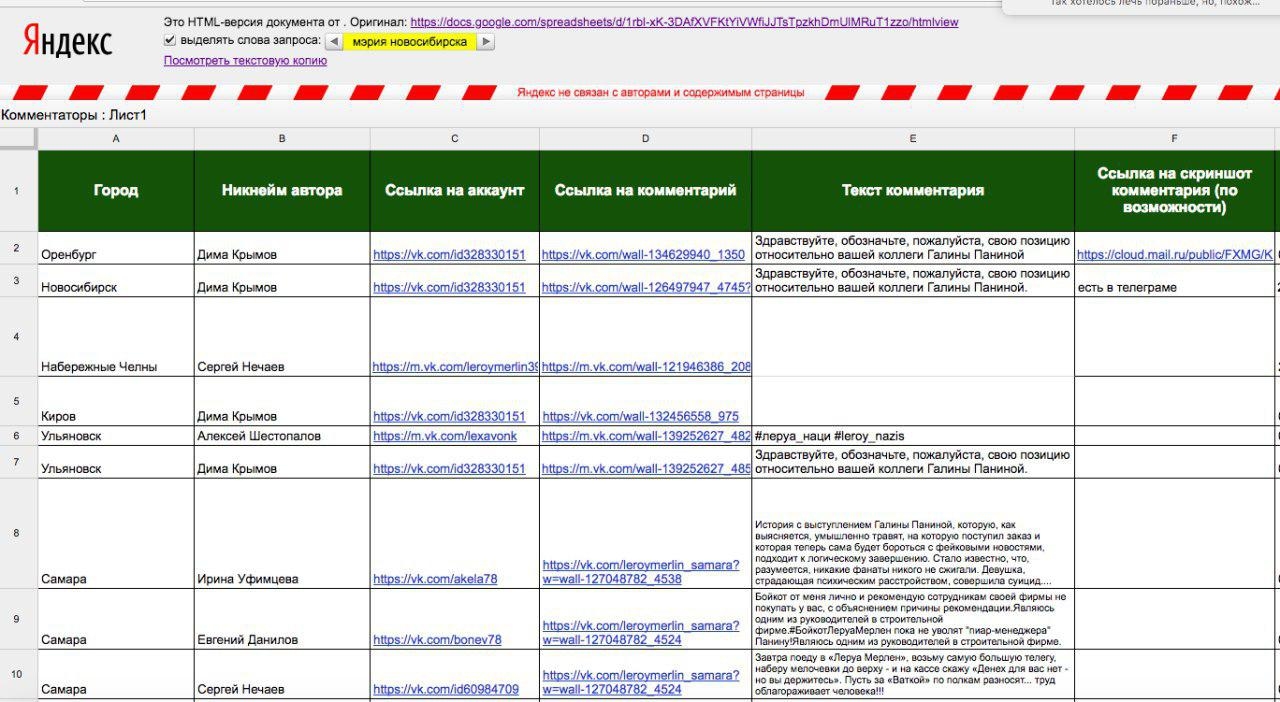Screen dimensions: 1280x702
Task: Select row 1 header number
Action: click(18, 191)
